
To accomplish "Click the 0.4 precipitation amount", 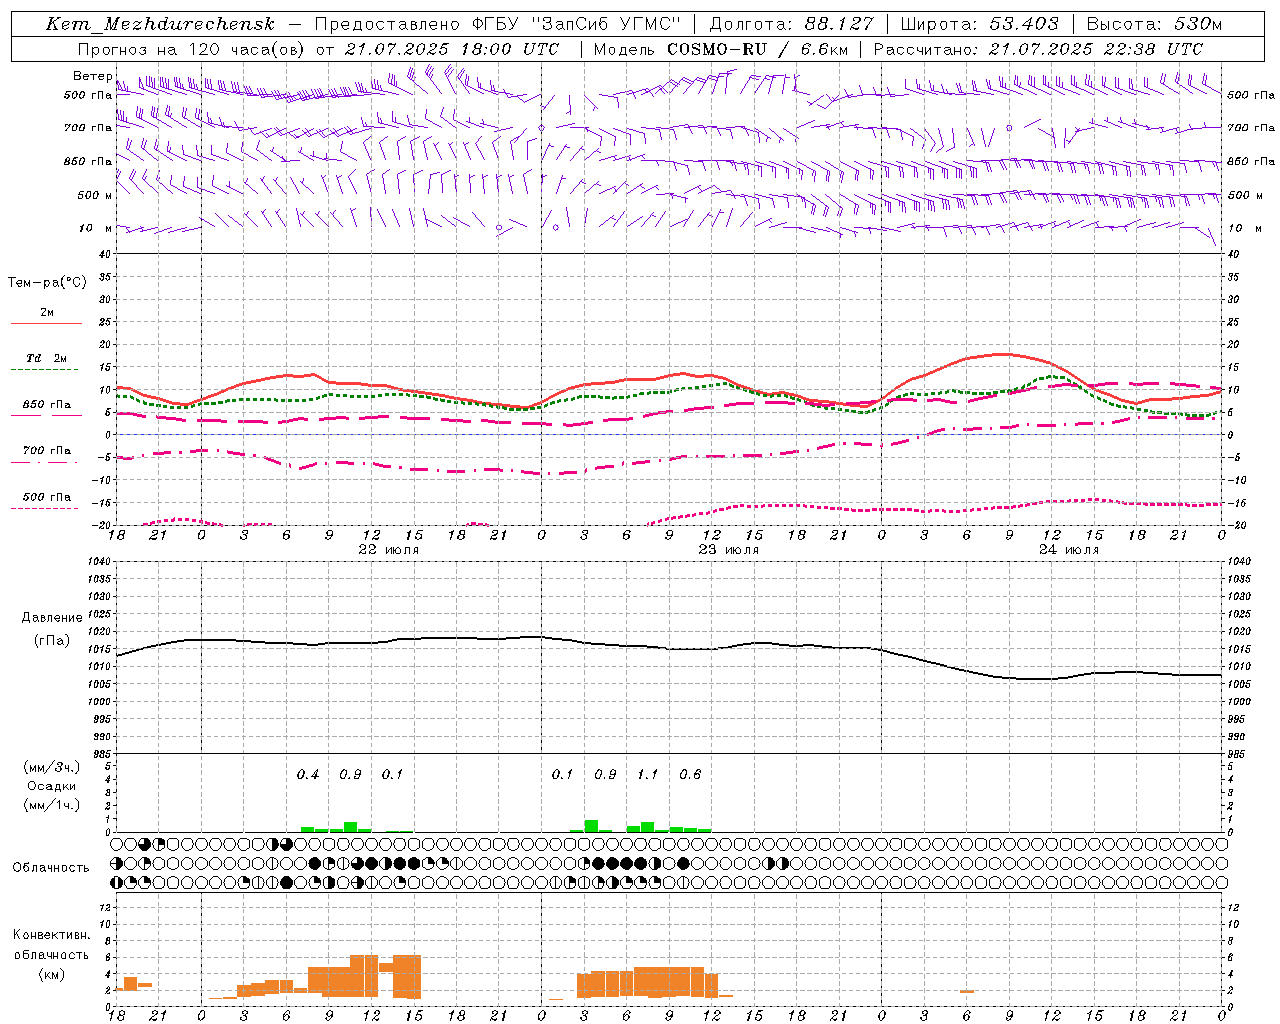I will coord(308,775).
